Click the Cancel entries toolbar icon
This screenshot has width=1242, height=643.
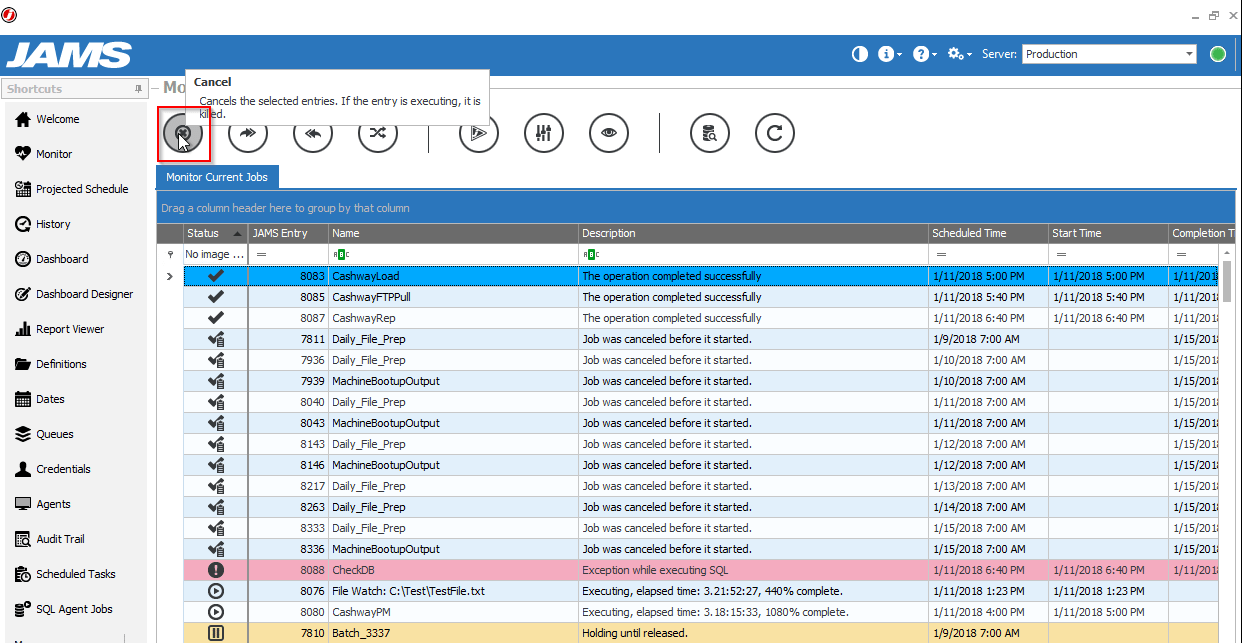[x=183, y=133]
